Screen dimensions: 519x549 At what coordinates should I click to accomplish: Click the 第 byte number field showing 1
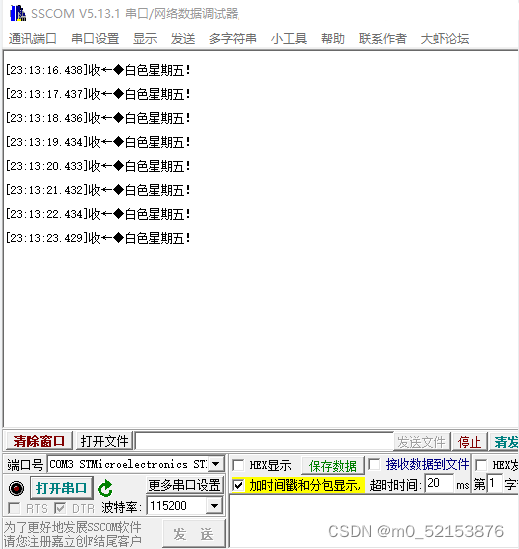click(495, 484)
